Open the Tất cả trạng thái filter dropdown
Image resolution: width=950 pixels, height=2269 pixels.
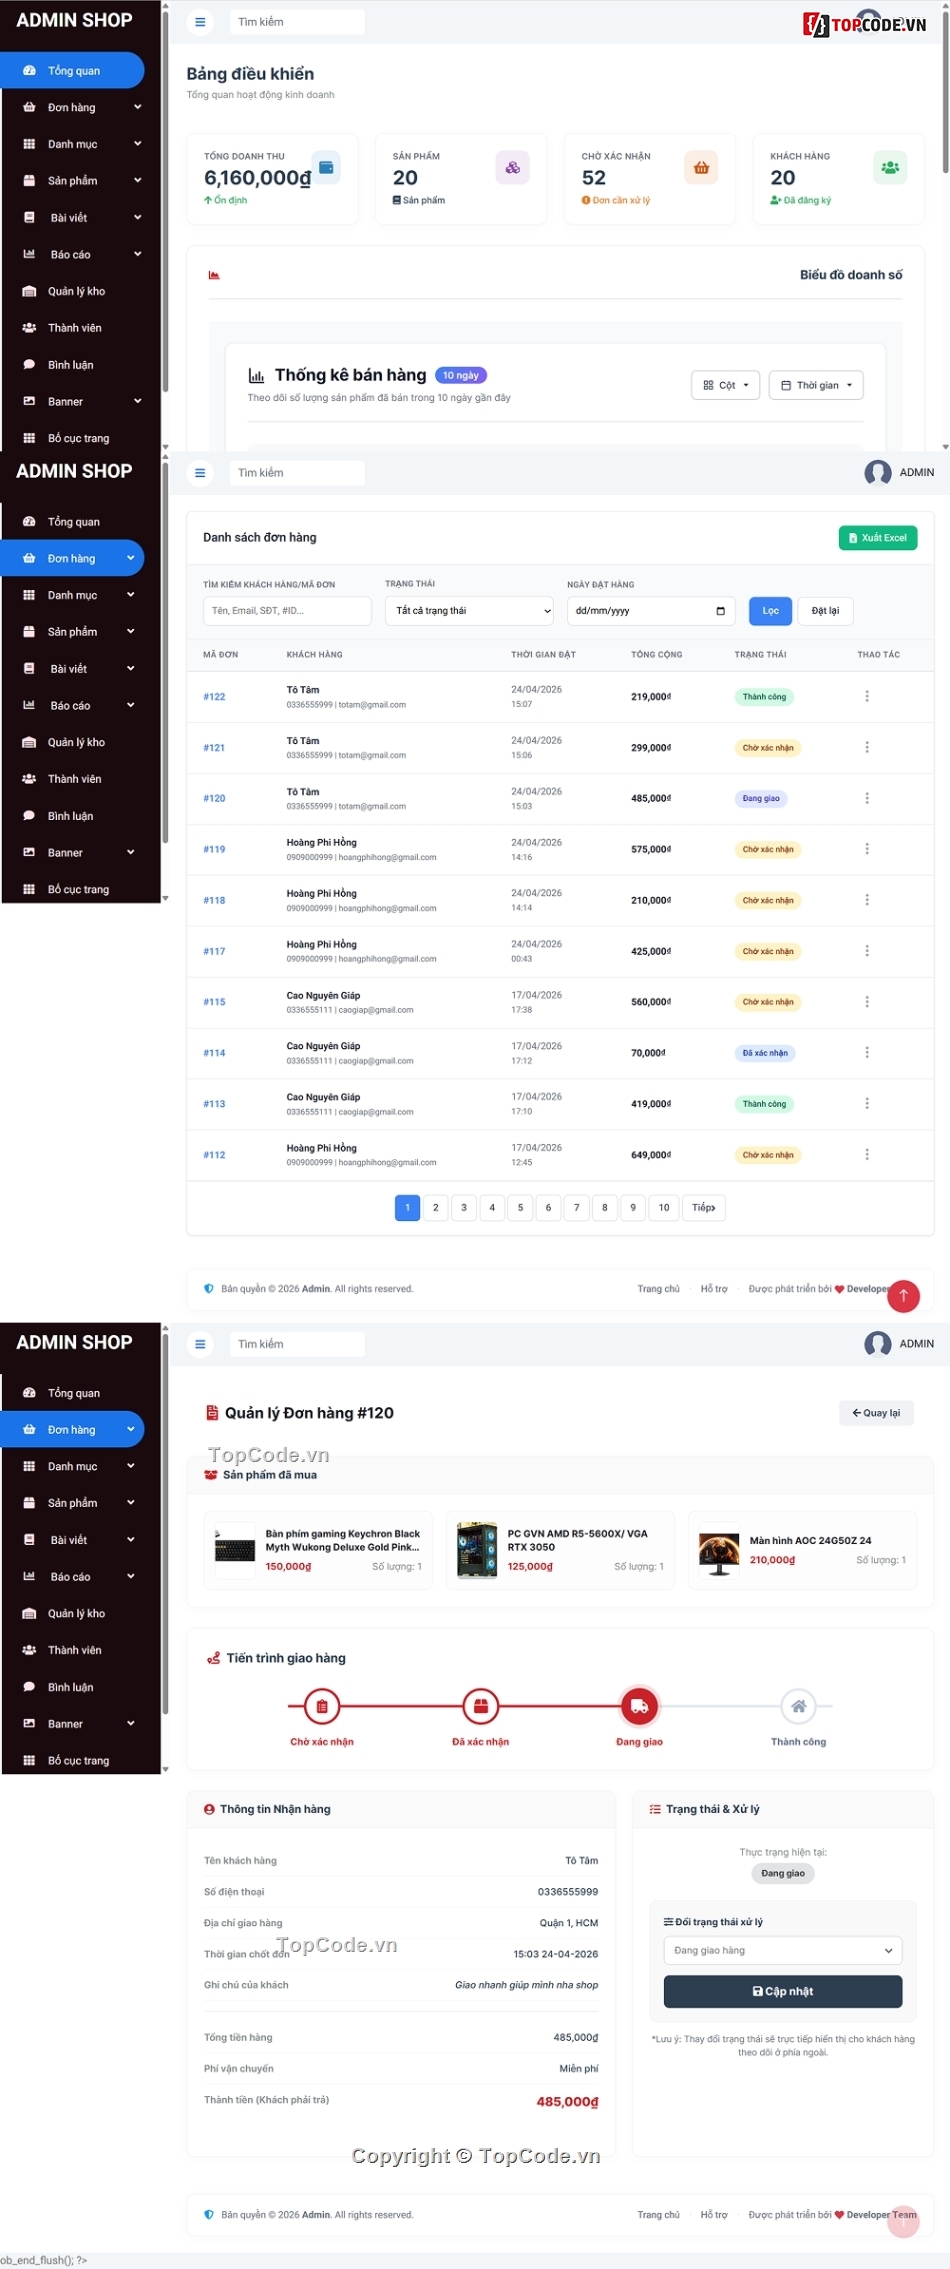point(469,611)
